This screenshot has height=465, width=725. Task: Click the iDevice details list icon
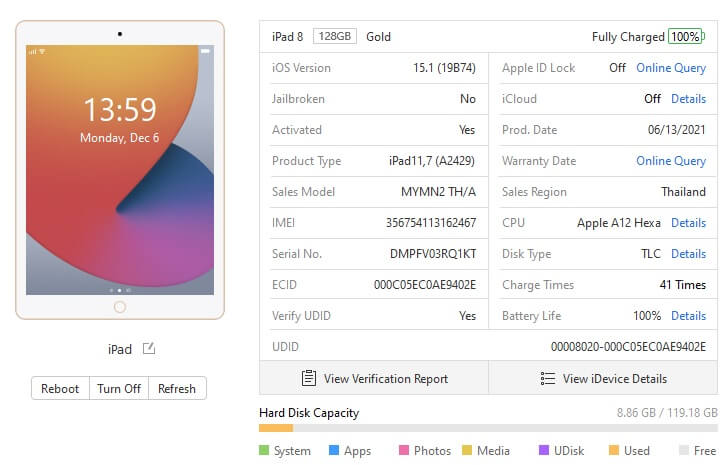(x=547, y=379)
